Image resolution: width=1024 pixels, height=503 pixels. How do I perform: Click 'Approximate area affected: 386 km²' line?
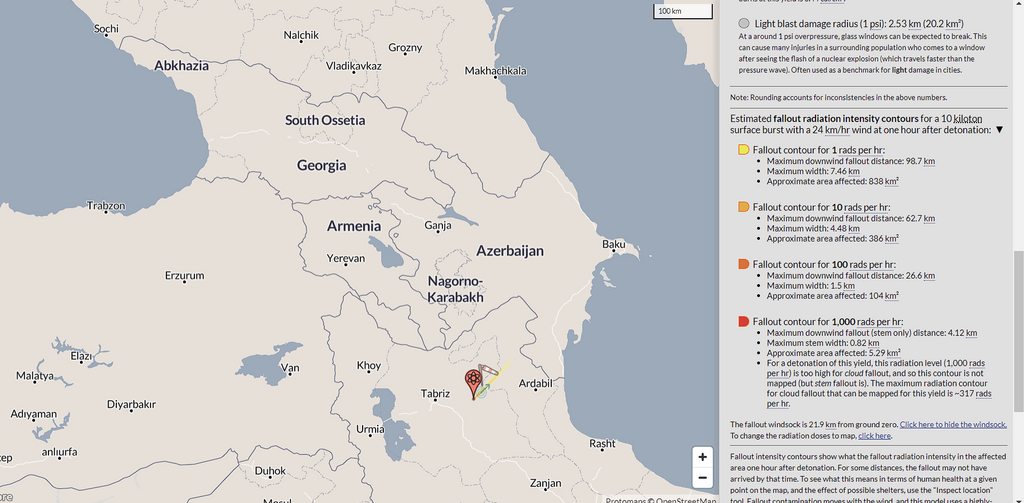coord(833,239)
